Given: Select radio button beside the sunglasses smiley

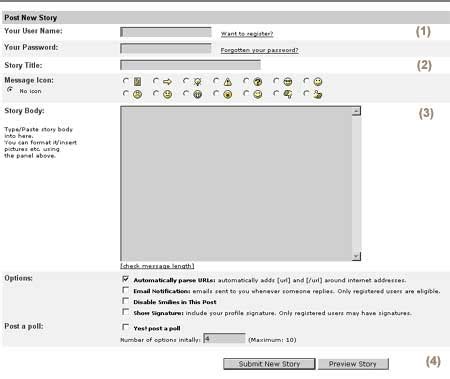Looking at the screenshot, I should click(x=276, y=81).
